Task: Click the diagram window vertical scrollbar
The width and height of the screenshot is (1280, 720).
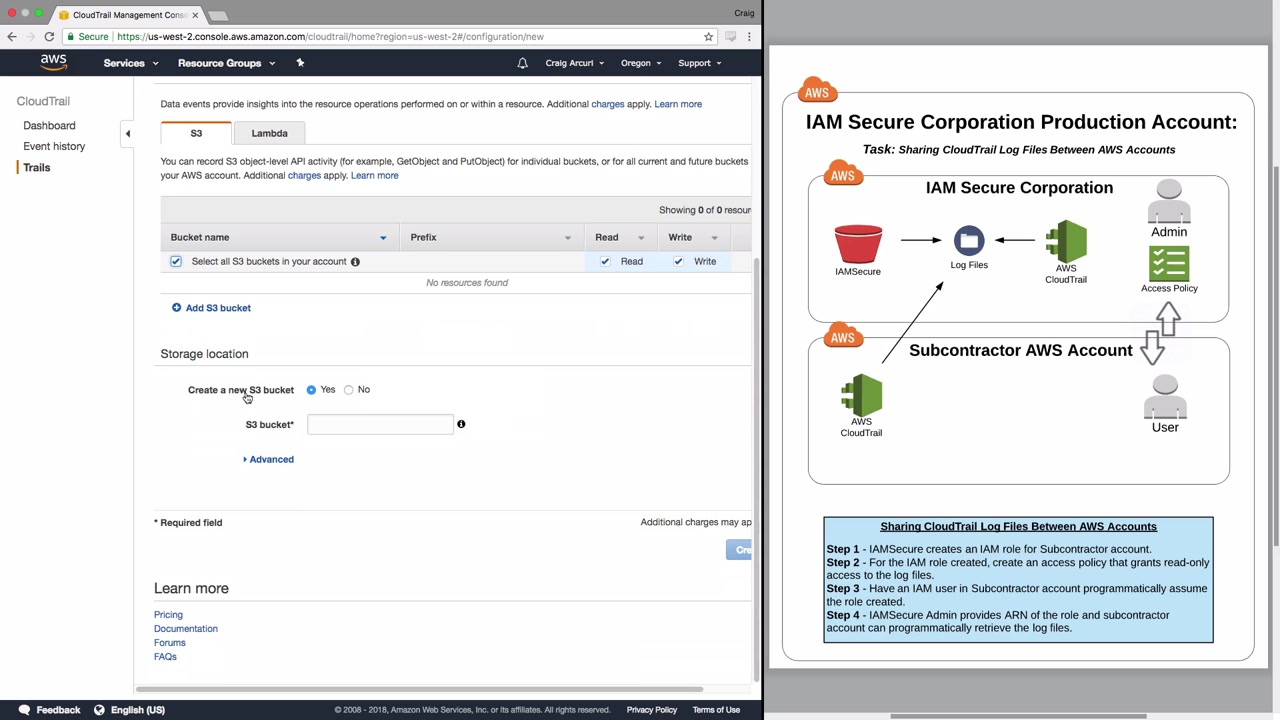Action: pyautogui.click(x=1275, y=355)
